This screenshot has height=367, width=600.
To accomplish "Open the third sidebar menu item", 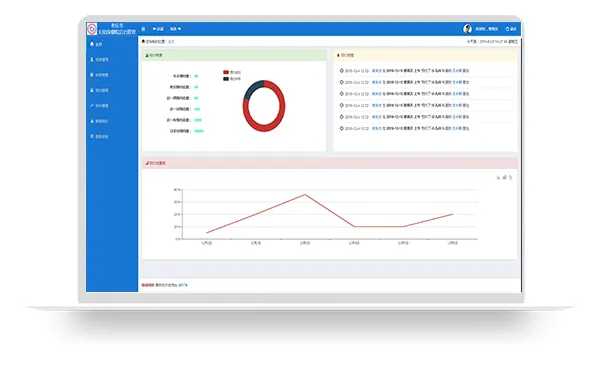I will click(x=99, y=75).
